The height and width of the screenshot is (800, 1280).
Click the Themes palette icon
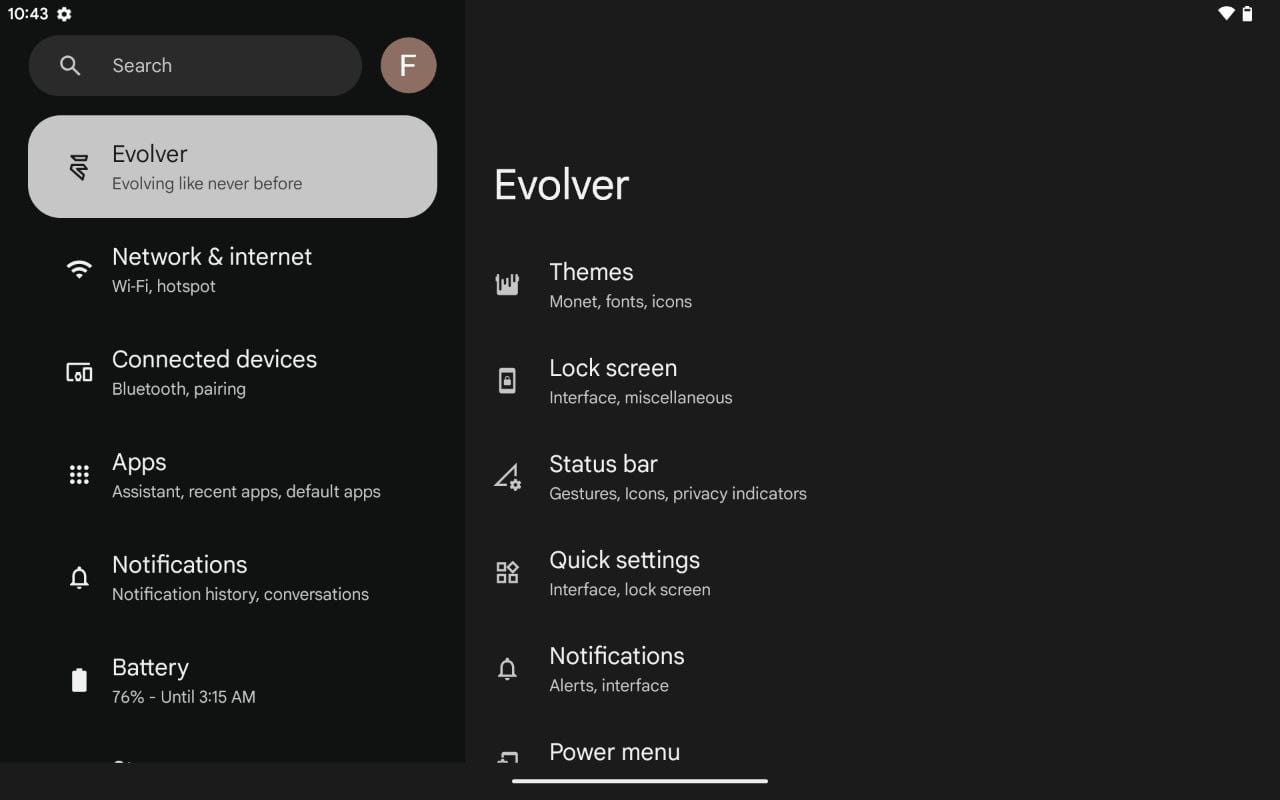tap(507, 285)
